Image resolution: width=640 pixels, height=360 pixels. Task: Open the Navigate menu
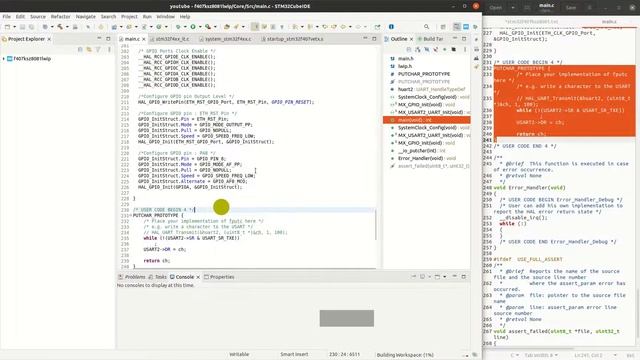(x=85, y=17)
